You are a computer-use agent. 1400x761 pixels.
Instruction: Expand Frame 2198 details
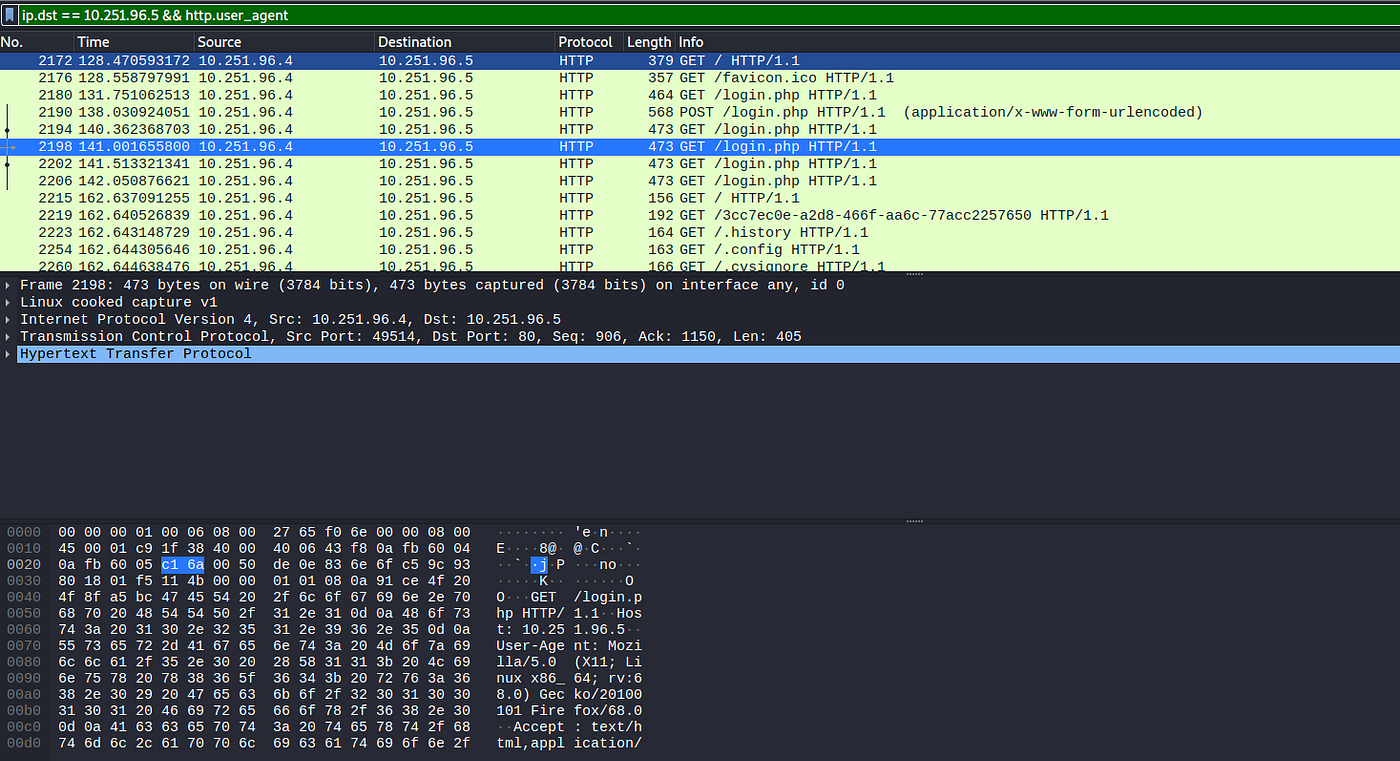point(8,284)
